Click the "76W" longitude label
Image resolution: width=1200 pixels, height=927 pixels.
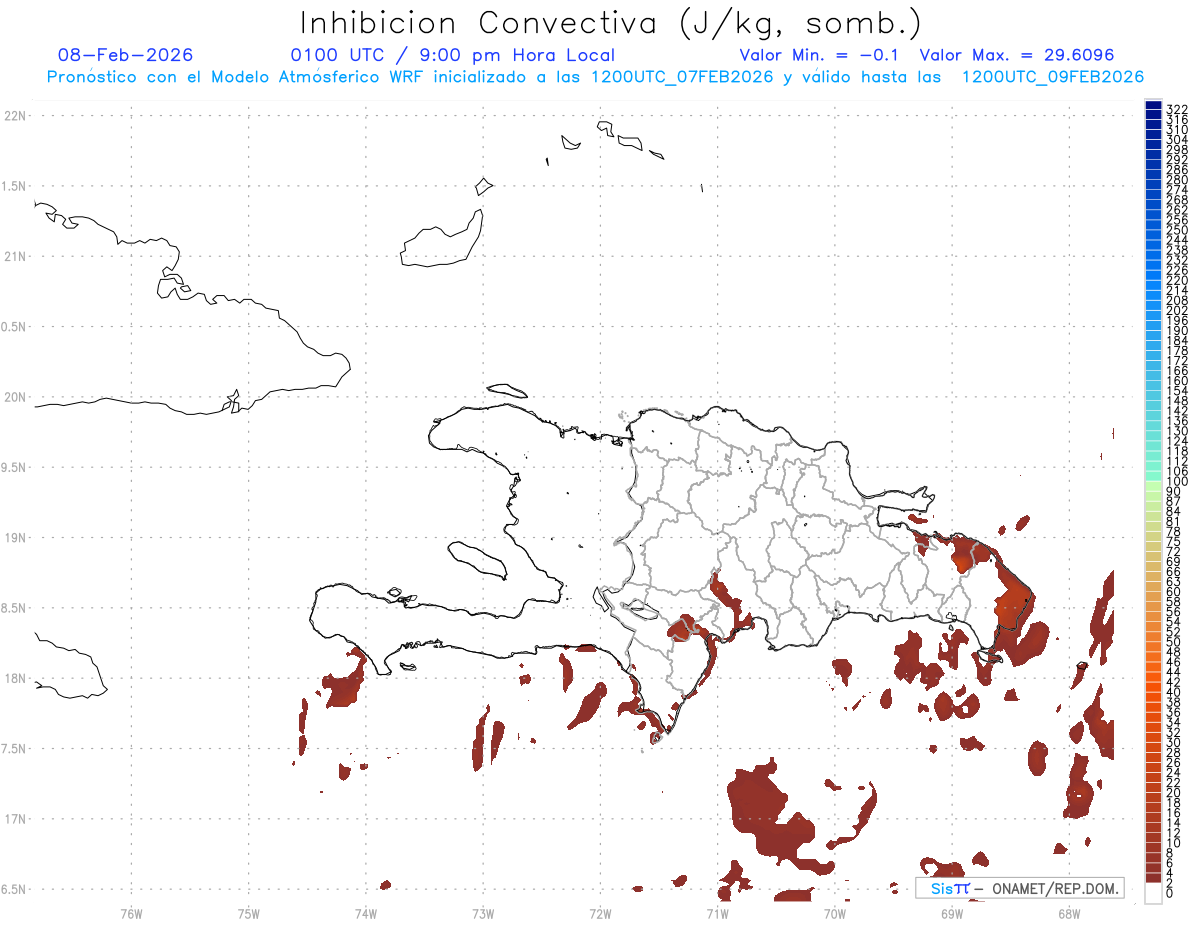point(131,913)
